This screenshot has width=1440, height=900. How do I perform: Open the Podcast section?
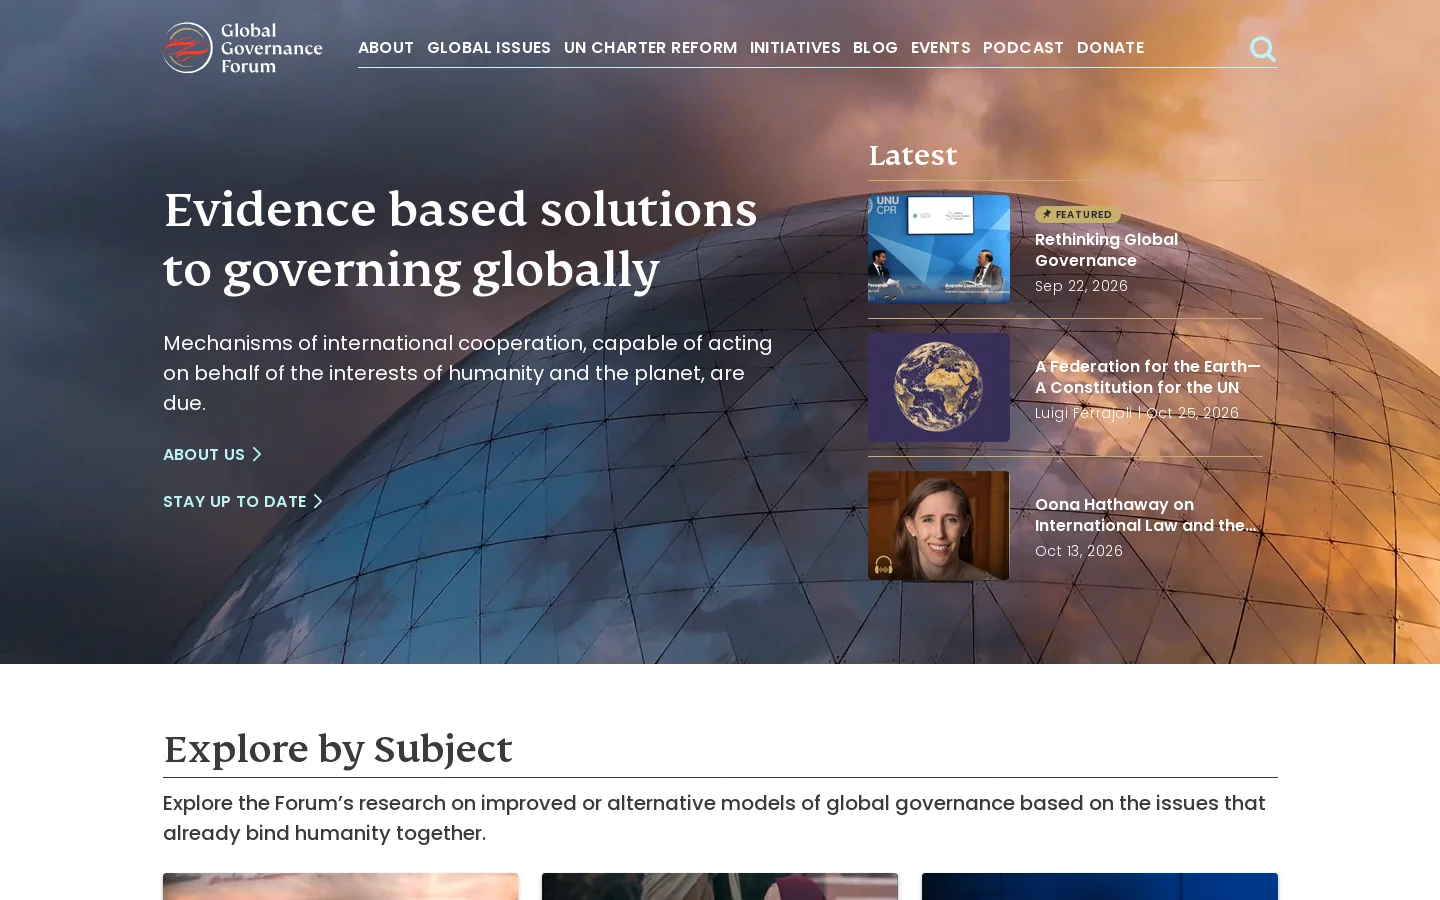pos(1023,47)
